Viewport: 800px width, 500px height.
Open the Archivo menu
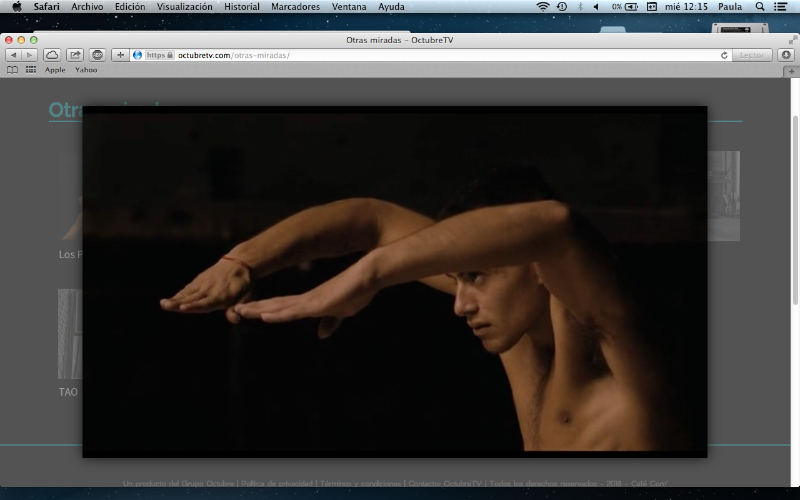(87, 7)
